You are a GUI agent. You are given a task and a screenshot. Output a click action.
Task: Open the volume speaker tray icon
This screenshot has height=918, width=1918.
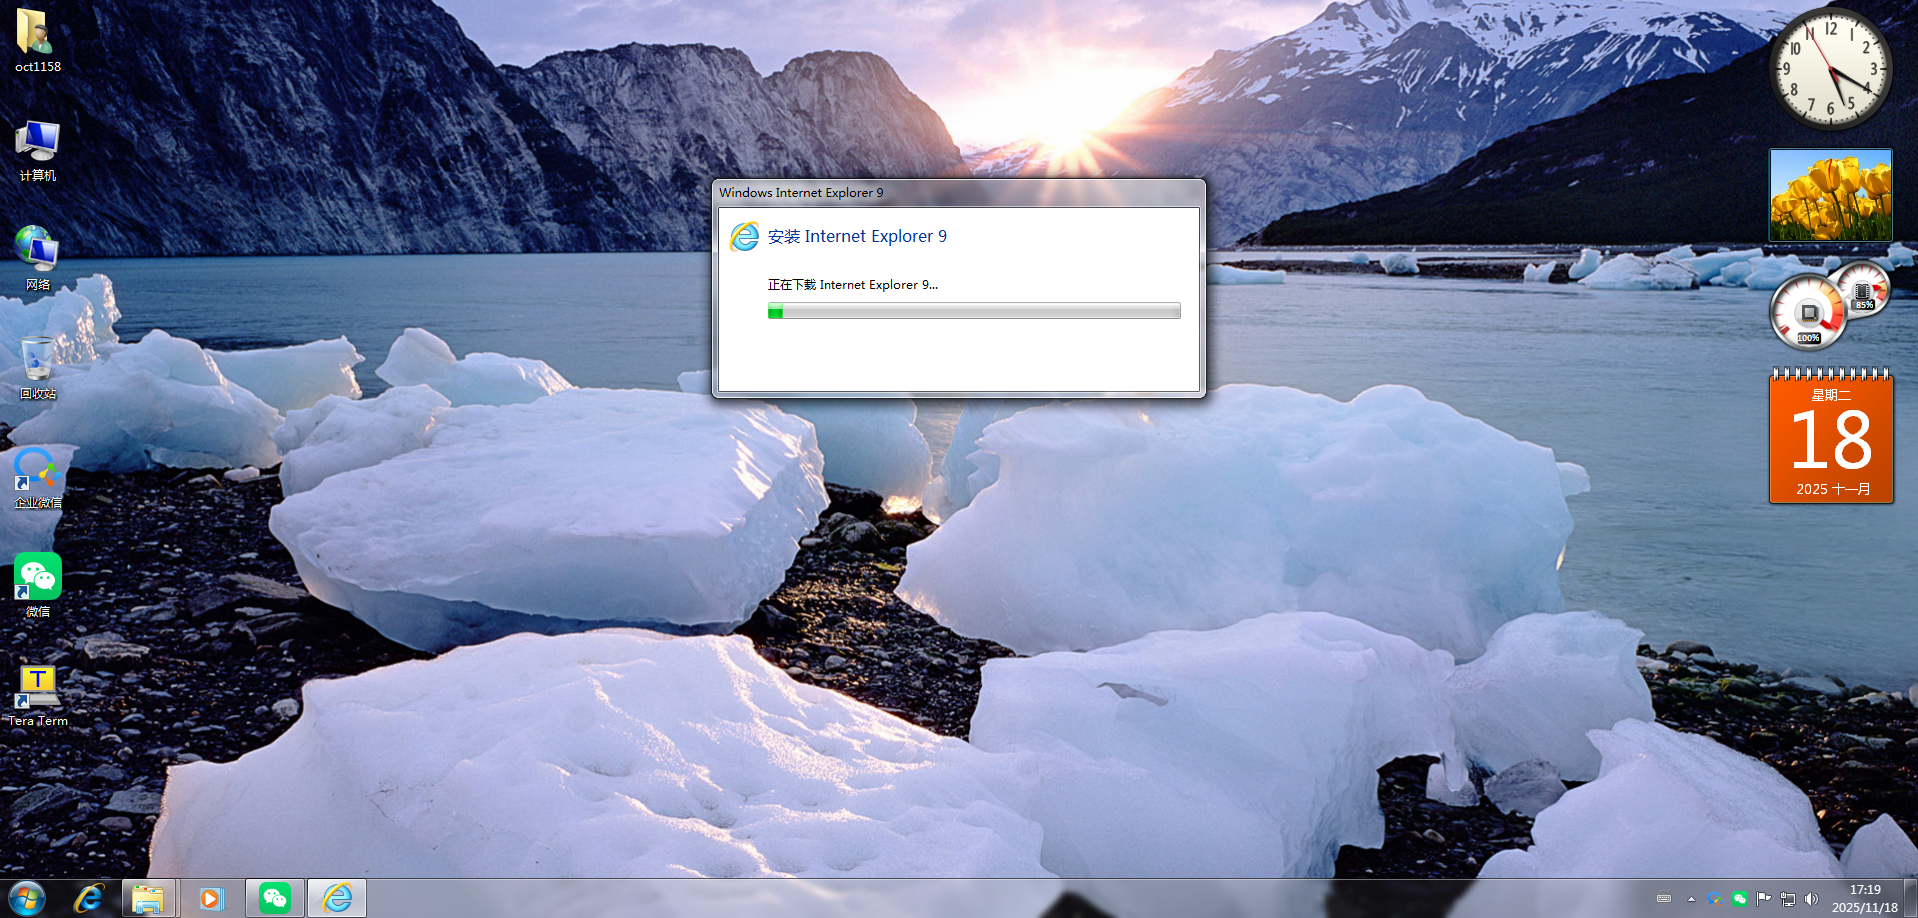point(1811,899)
